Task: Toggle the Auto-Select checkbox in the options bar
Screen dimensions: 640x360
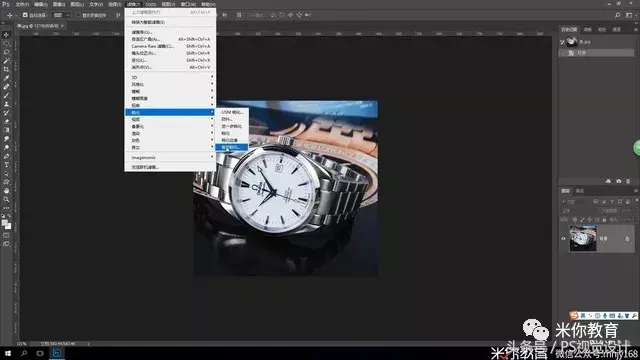Action: coord(25,15)
